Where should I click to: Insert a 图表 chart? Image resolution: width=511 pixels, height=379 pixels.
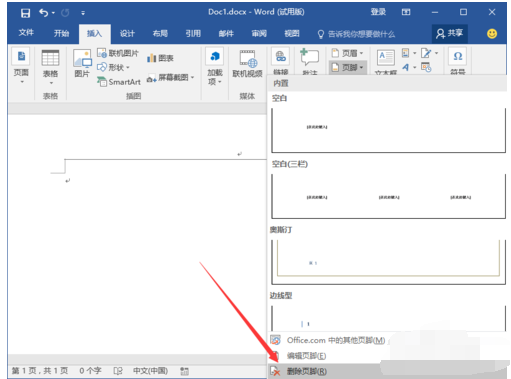pyautogui.click(x=160, y=58)
